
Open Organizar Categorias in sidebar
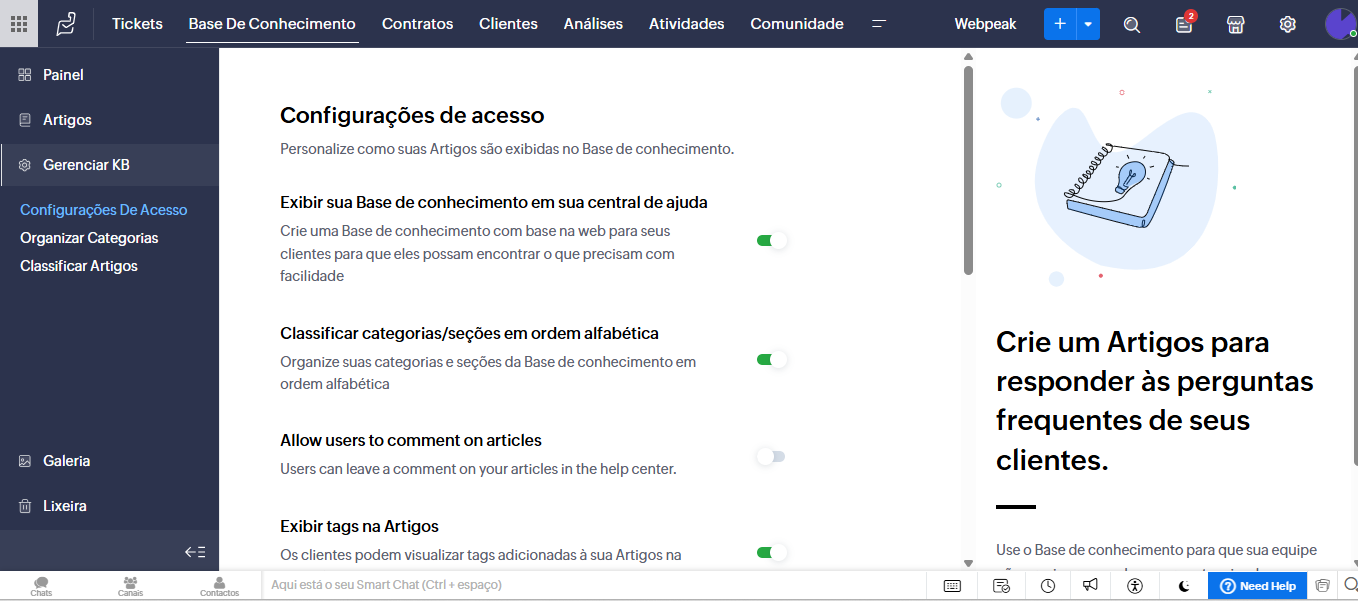click(89, 238)
